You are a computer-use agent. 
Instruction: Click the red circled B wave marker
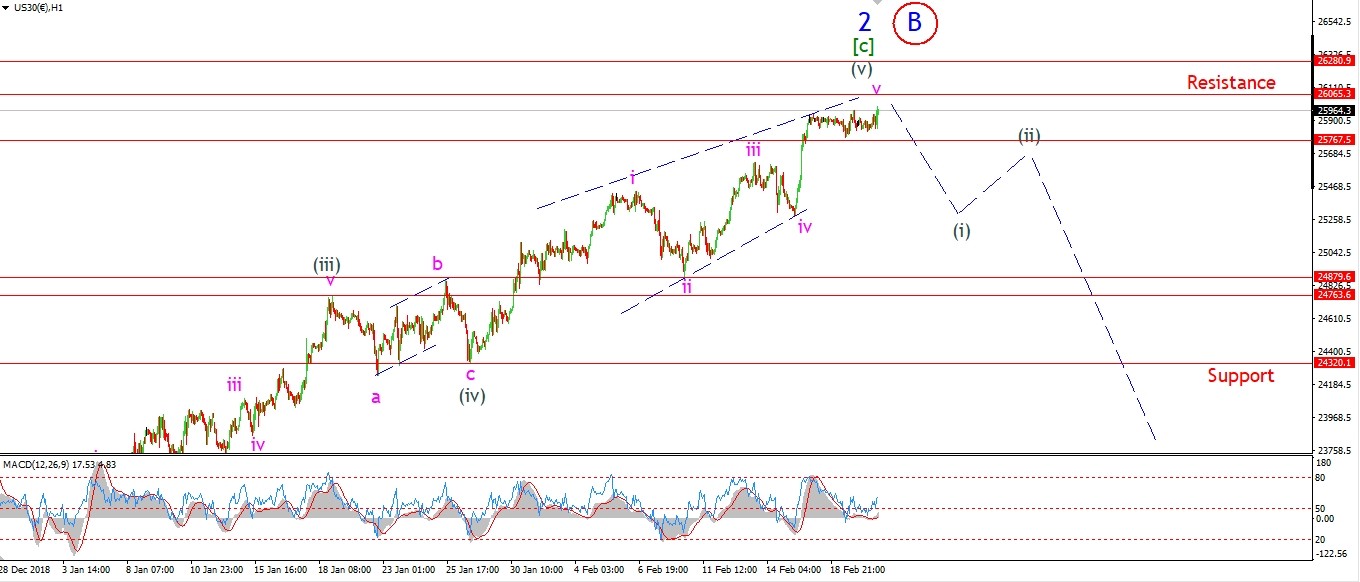915,22
